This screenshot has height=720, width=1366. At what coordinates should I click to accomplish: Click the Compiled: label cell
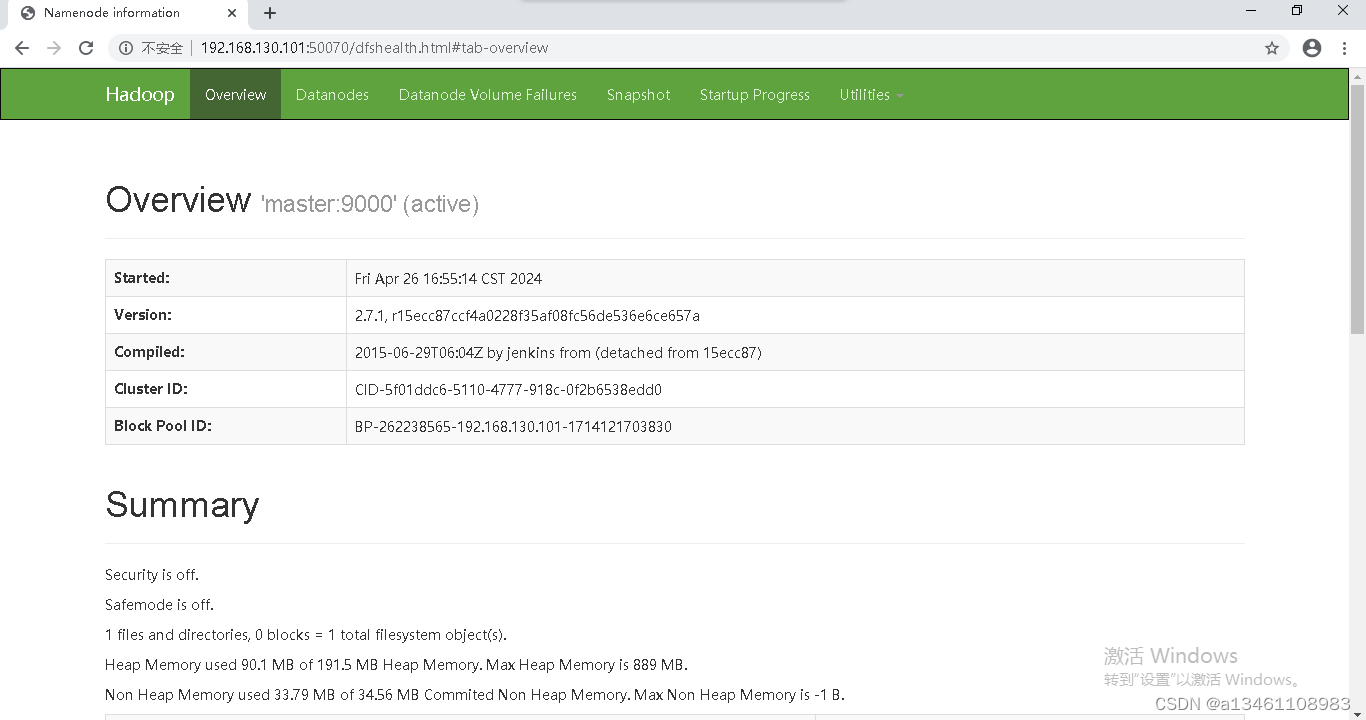[226, 352]
